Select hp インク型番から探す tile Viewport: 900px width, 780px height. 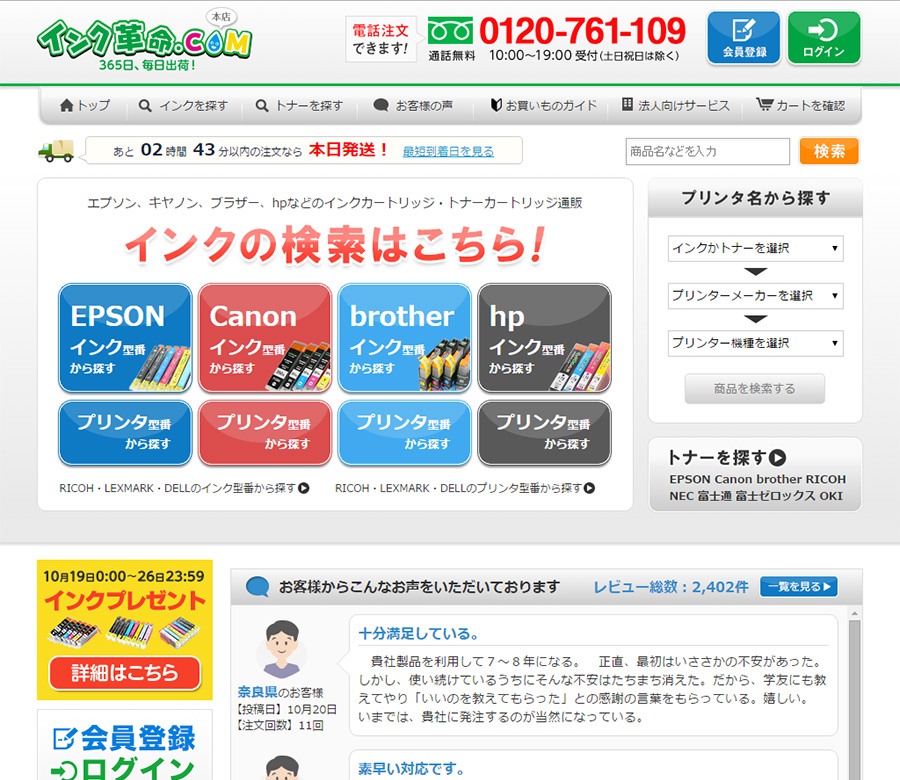coord(544,338)
